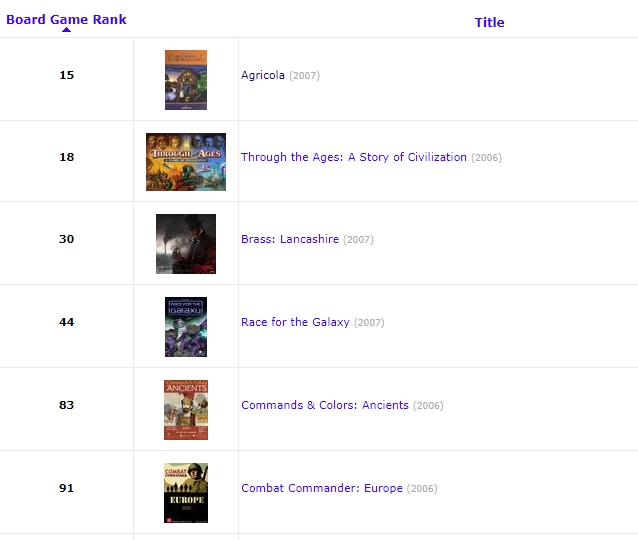Screen dimensions: 638x540
Task: Open Combat Commander: Europe link
Action: 321,488
